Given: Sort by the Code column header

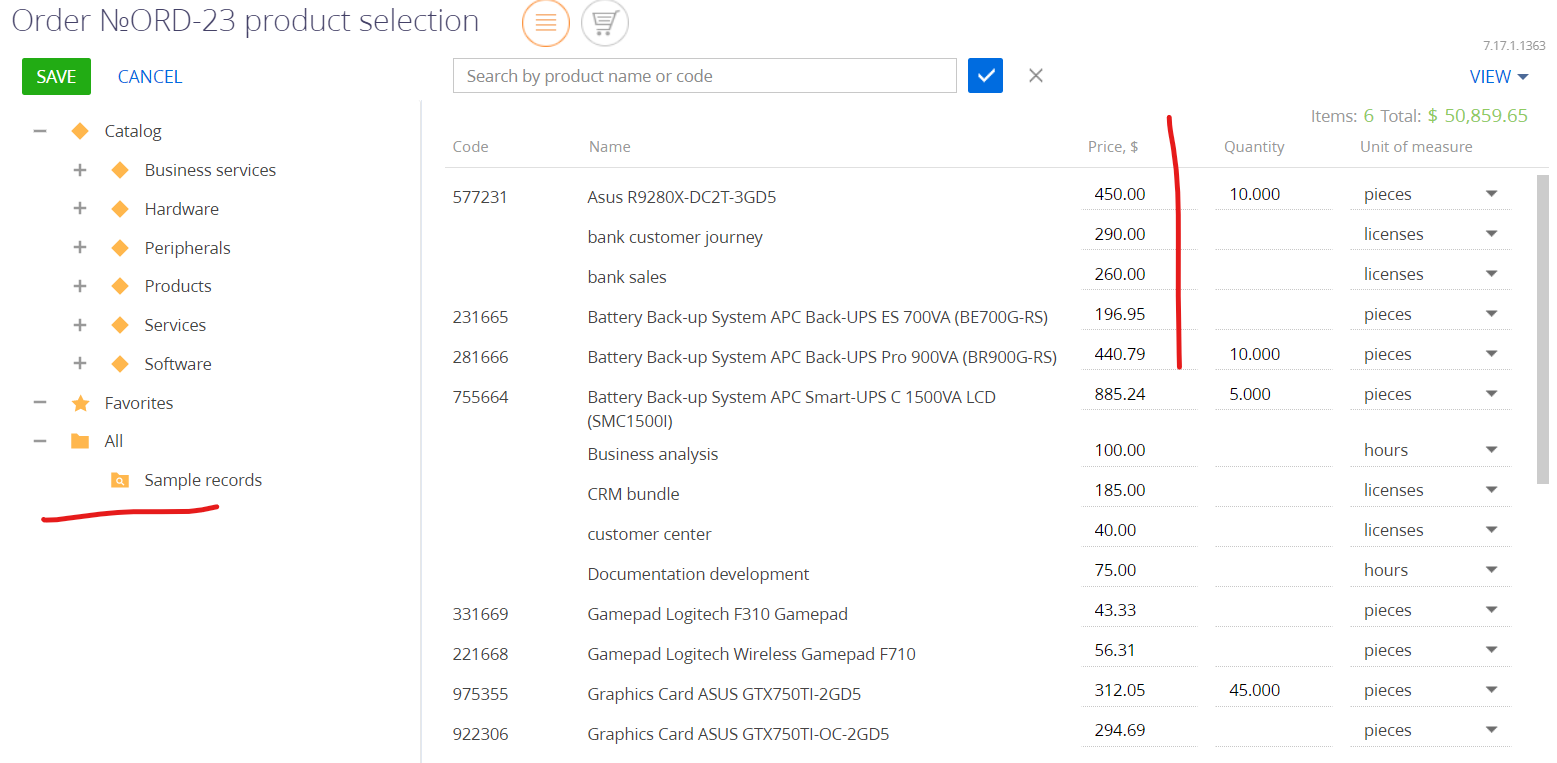Looking at the screenshot, I should 470,147.
